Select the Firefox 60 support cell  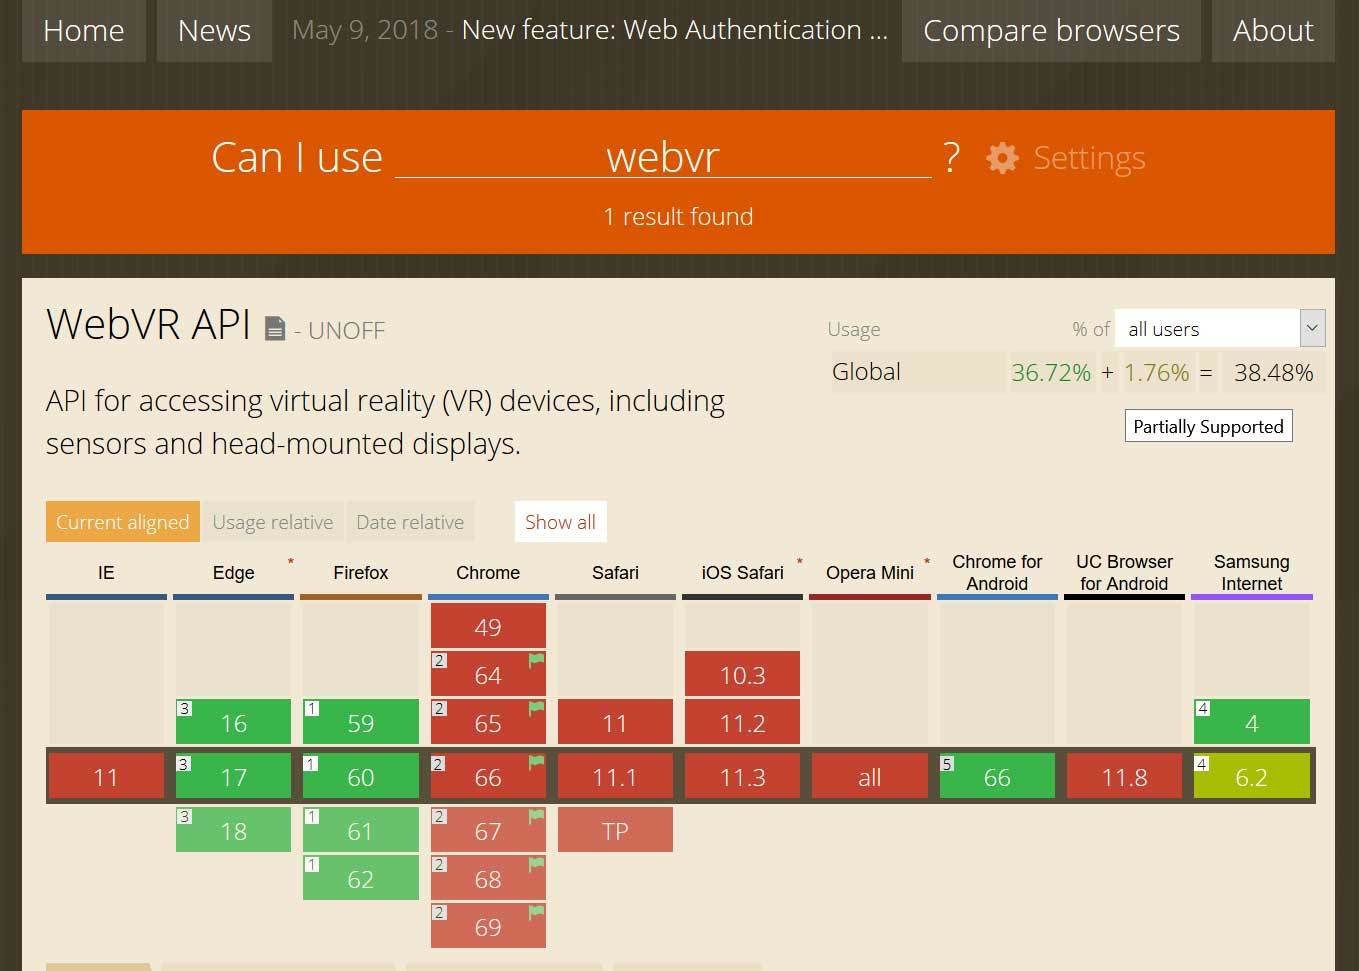tap(361, 777)
